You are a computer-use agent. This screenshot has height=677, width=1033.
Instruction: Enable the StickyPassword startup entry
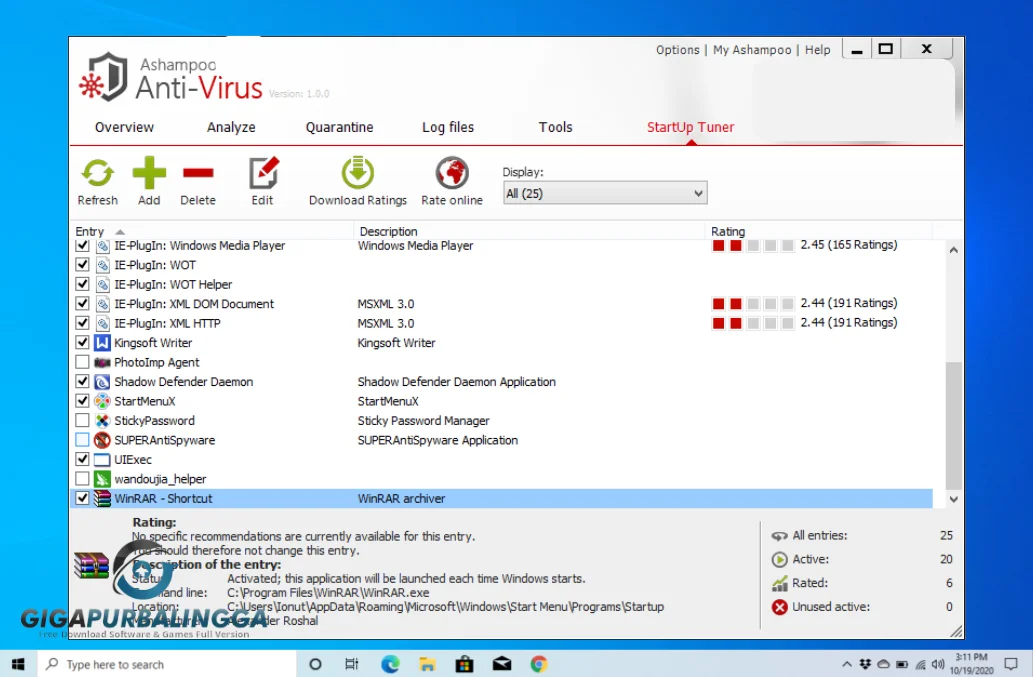click(82, 420)
